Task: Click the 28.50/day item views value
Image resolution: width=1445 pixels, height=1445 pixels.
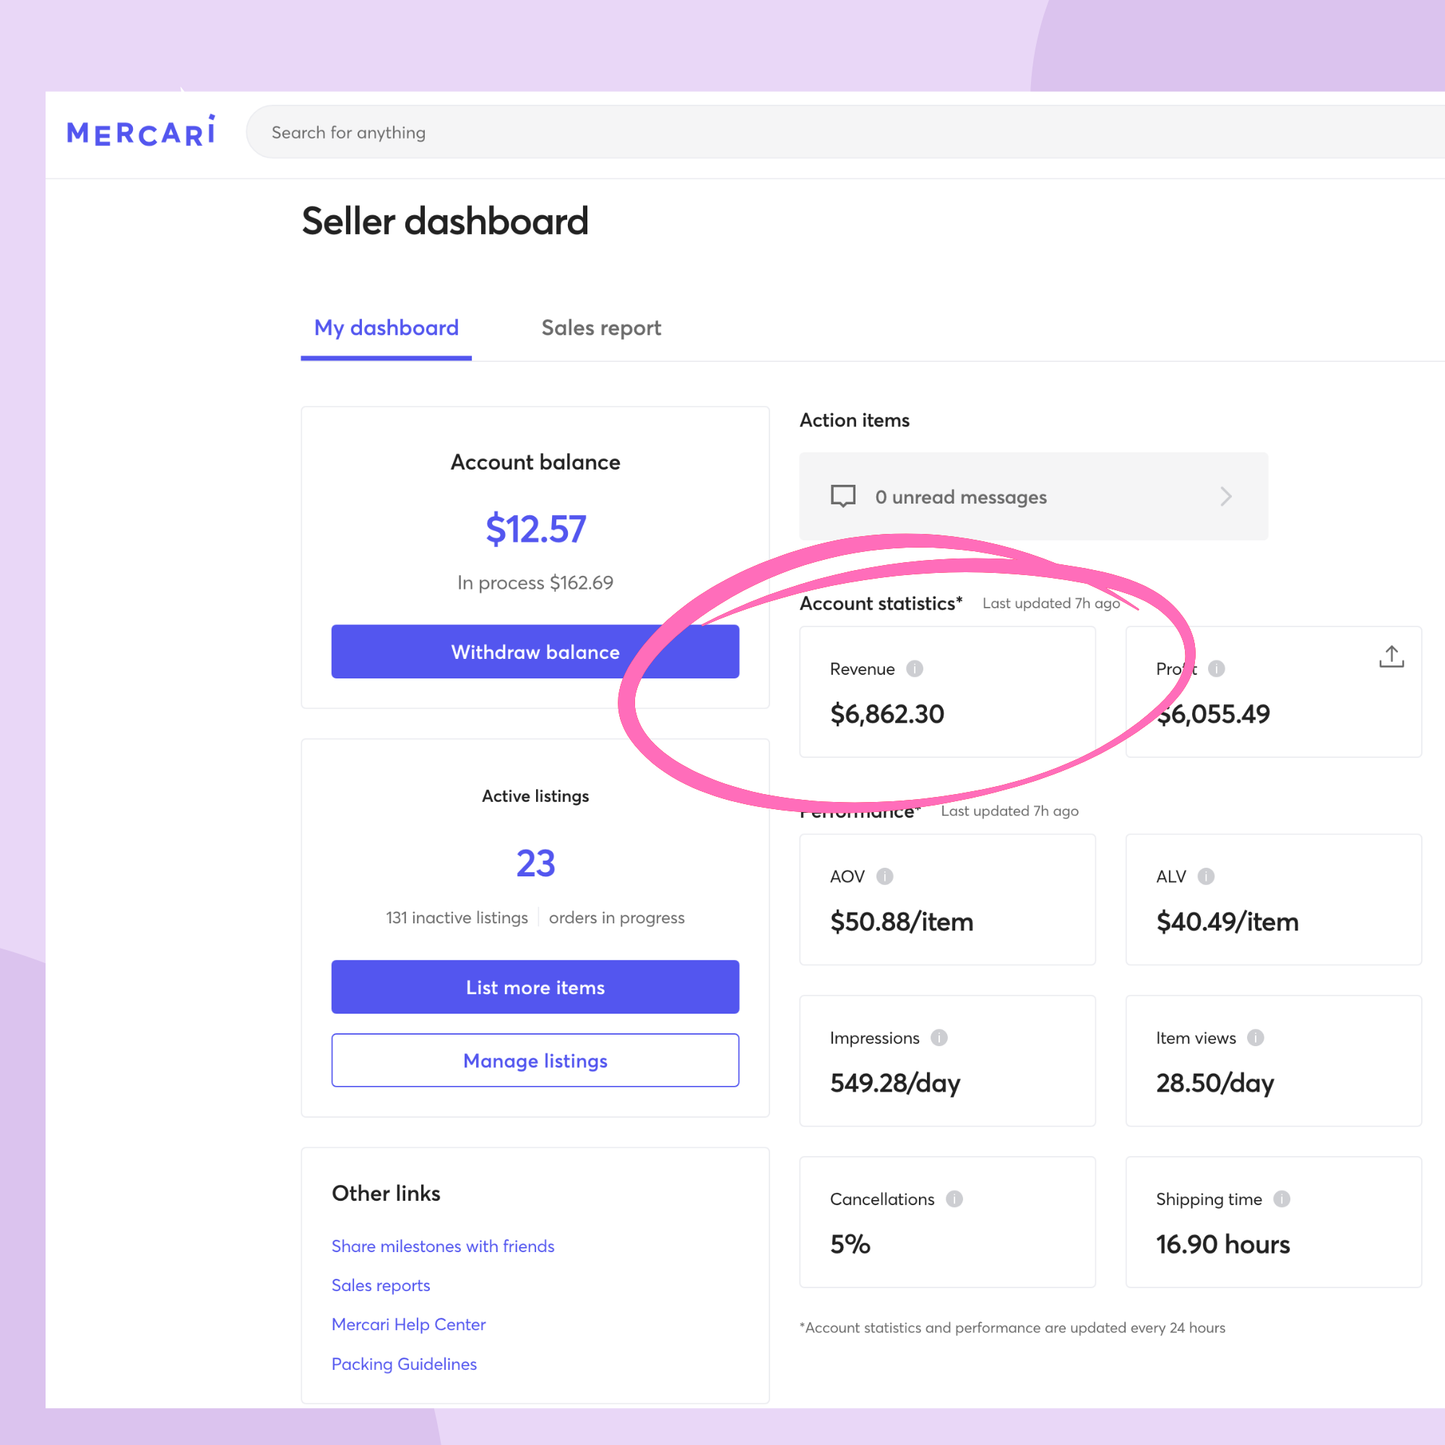Action: click(1215, 1083)
